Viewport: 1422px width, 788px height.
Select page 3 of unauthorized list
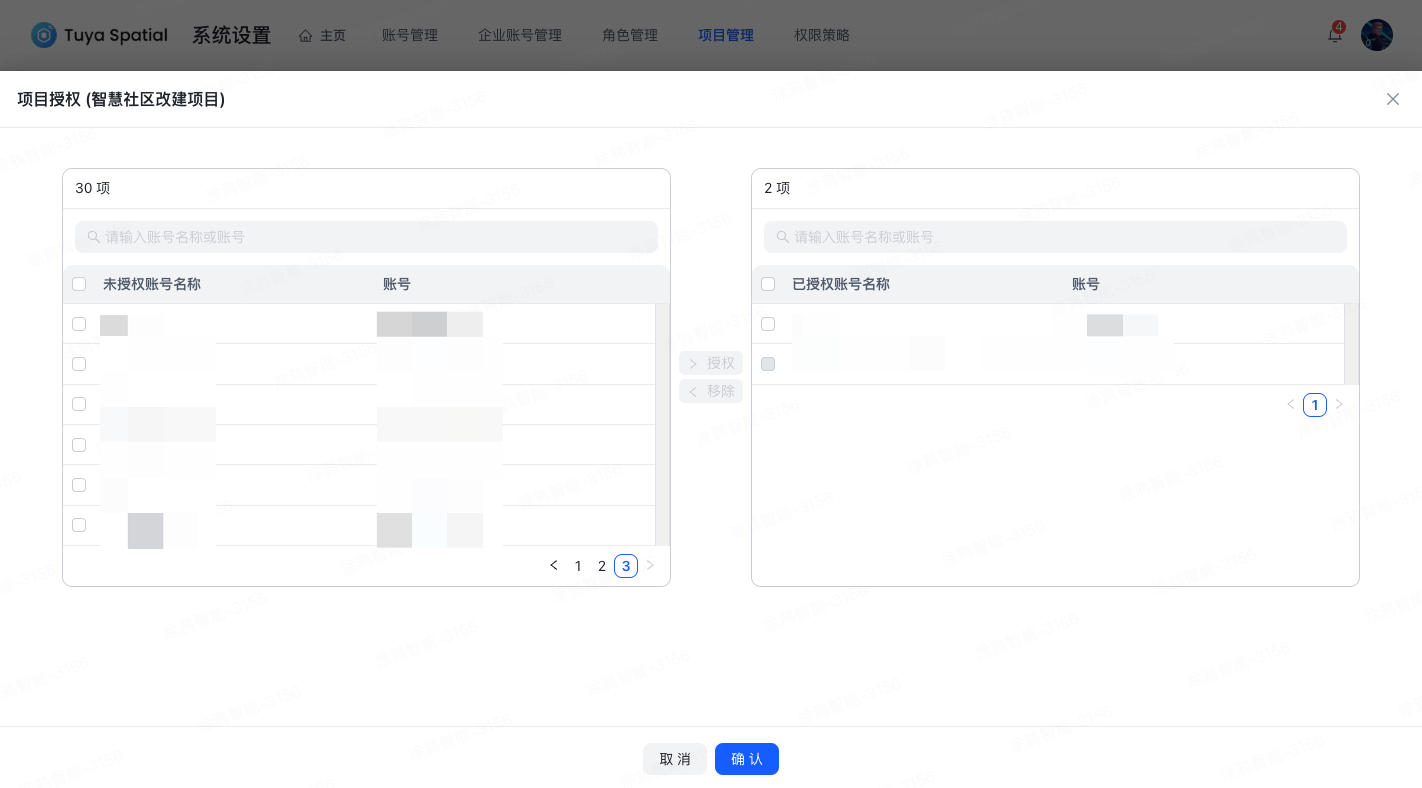point(626,566)
